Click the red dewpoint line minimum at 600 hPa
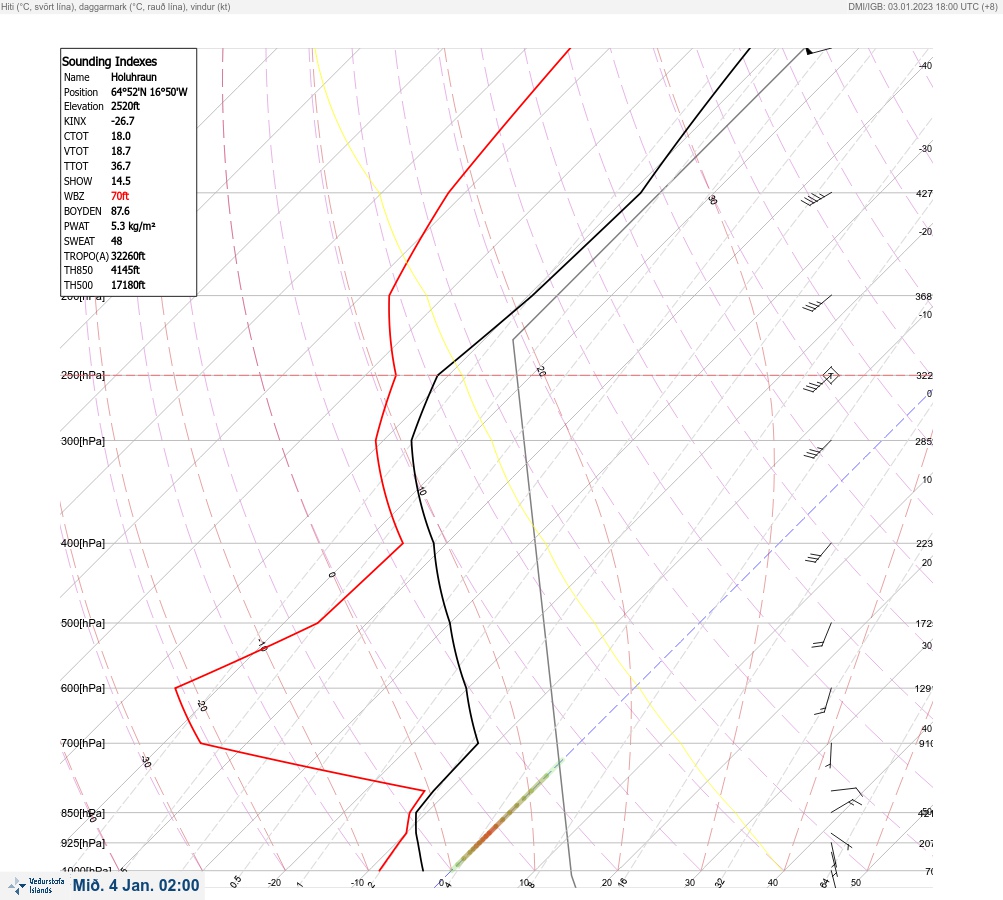The height and width of the screenshot is (900, 1003). [x=175, y=688]
